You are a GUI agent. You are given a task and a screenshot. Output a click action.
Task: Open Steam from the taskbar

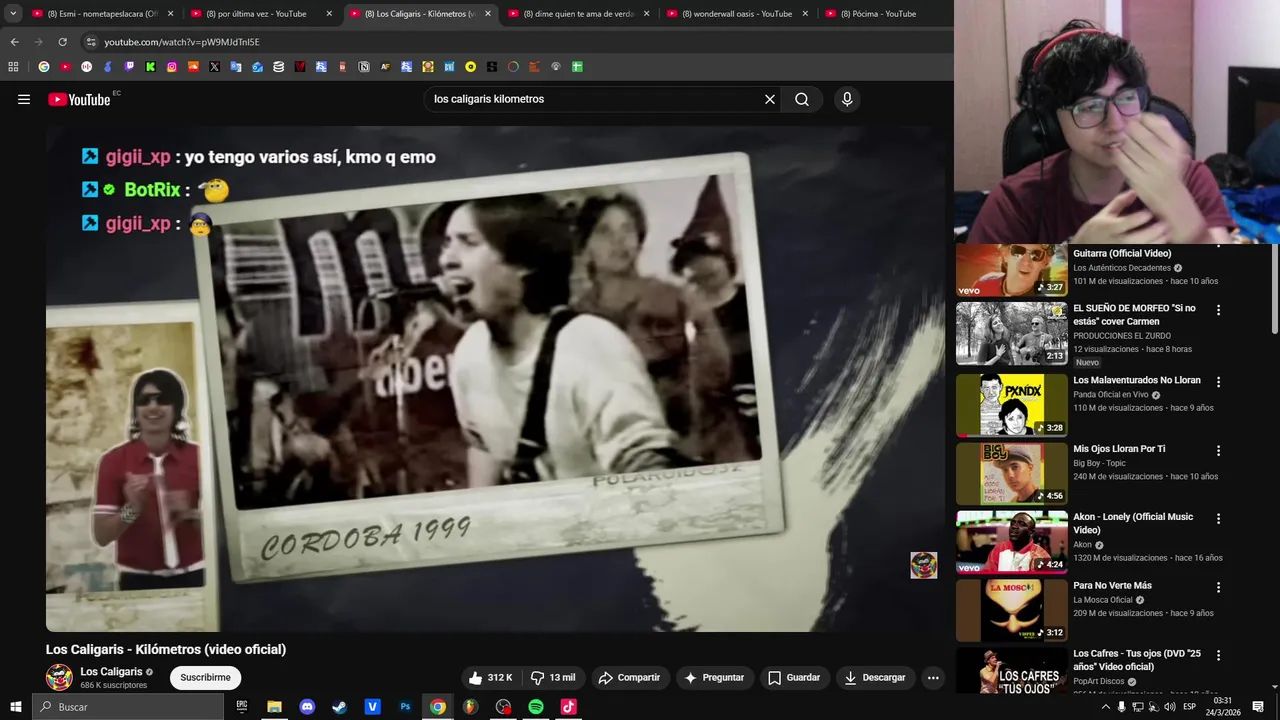coord(340,707)
